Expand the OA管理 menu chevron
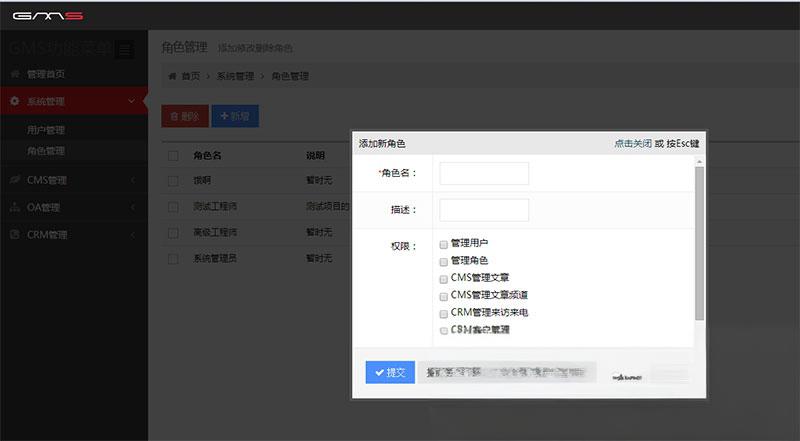The width and height of the screenshot is (800, 441). tap(133, 207)
